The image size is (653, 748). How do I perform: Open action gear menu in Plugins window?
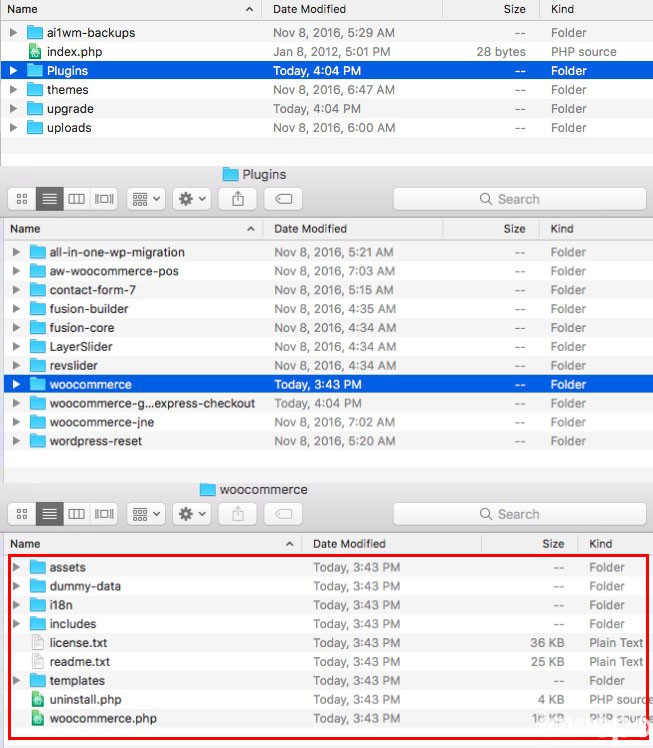(x=192, y=199)
